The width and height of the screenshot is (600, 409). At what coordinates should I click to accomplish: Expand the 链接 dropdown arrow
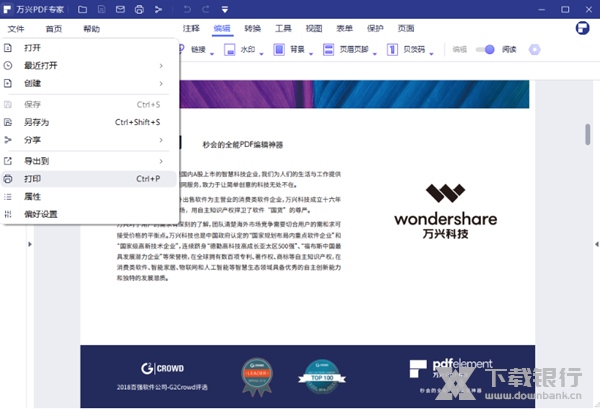tap(212, 54)
